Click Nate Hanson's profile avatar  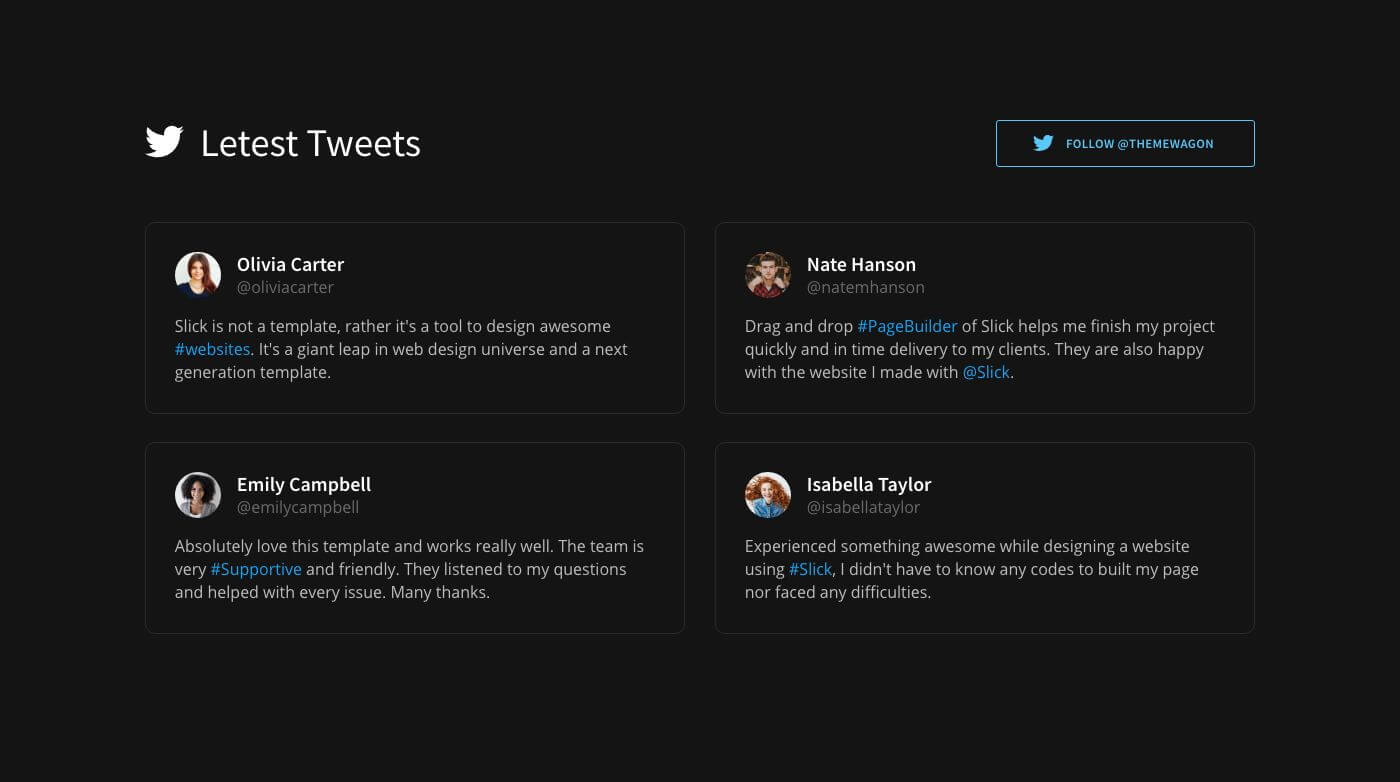768,275
